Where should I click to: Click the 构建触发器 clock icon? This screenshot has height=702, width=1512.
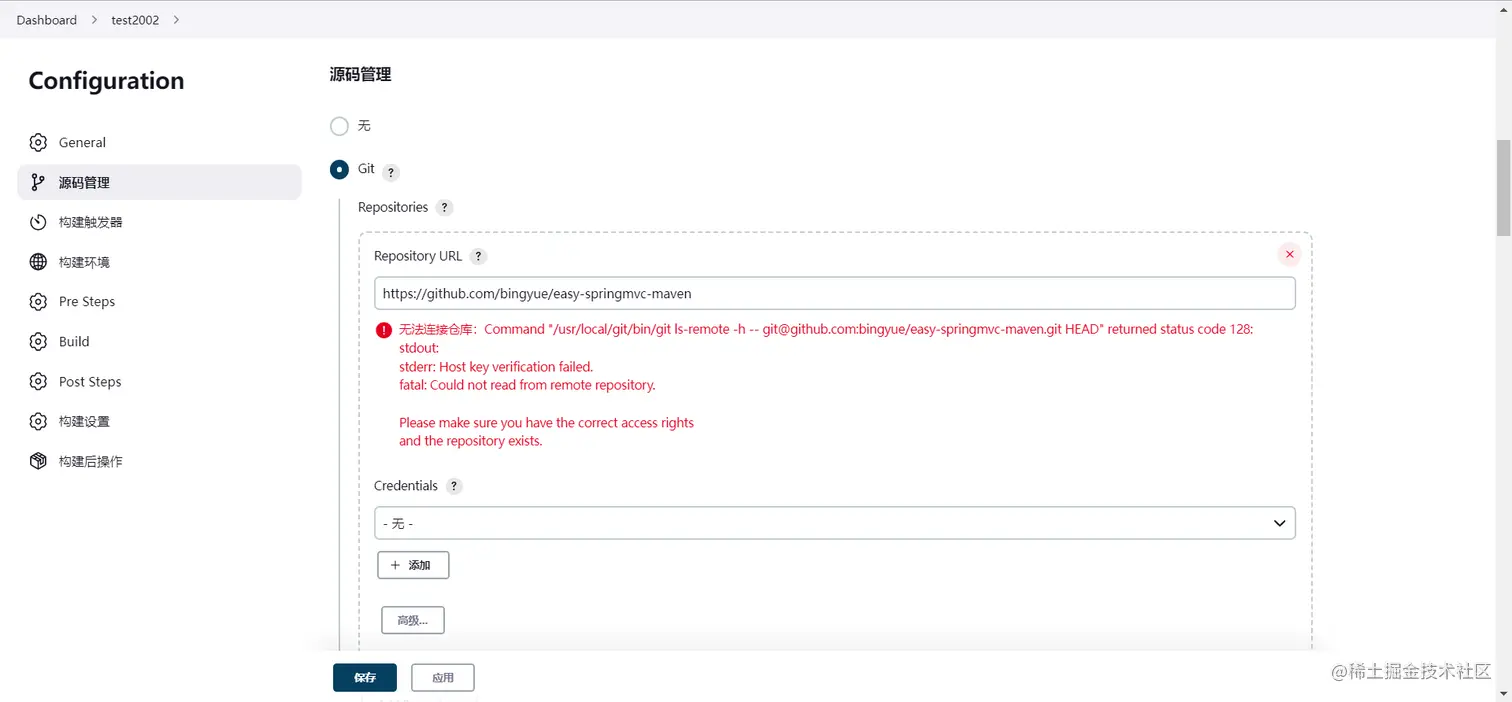coord(38,222)
